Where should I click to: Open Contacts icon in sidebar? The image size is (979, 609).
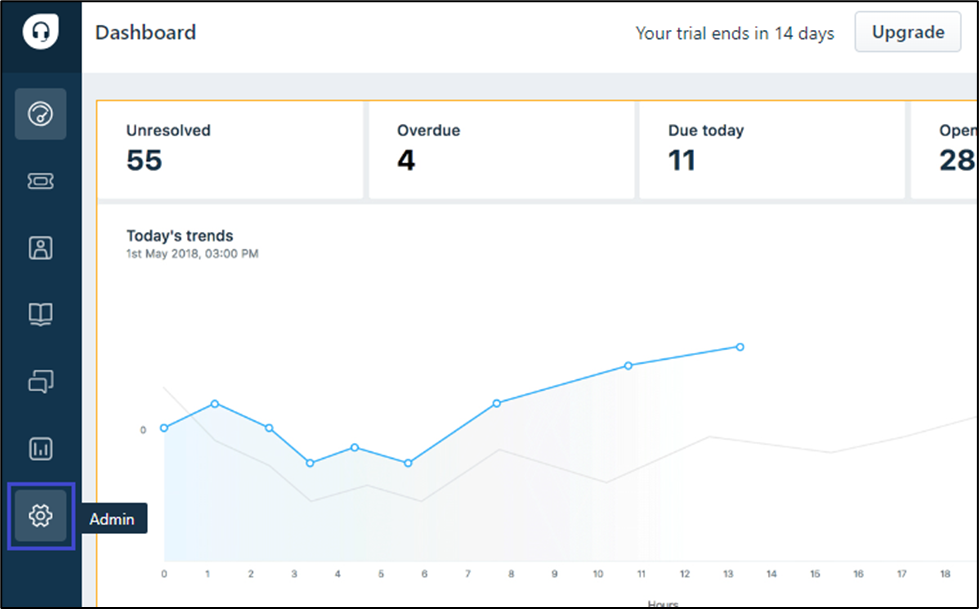pyautogui.click(x=41, y=248)
